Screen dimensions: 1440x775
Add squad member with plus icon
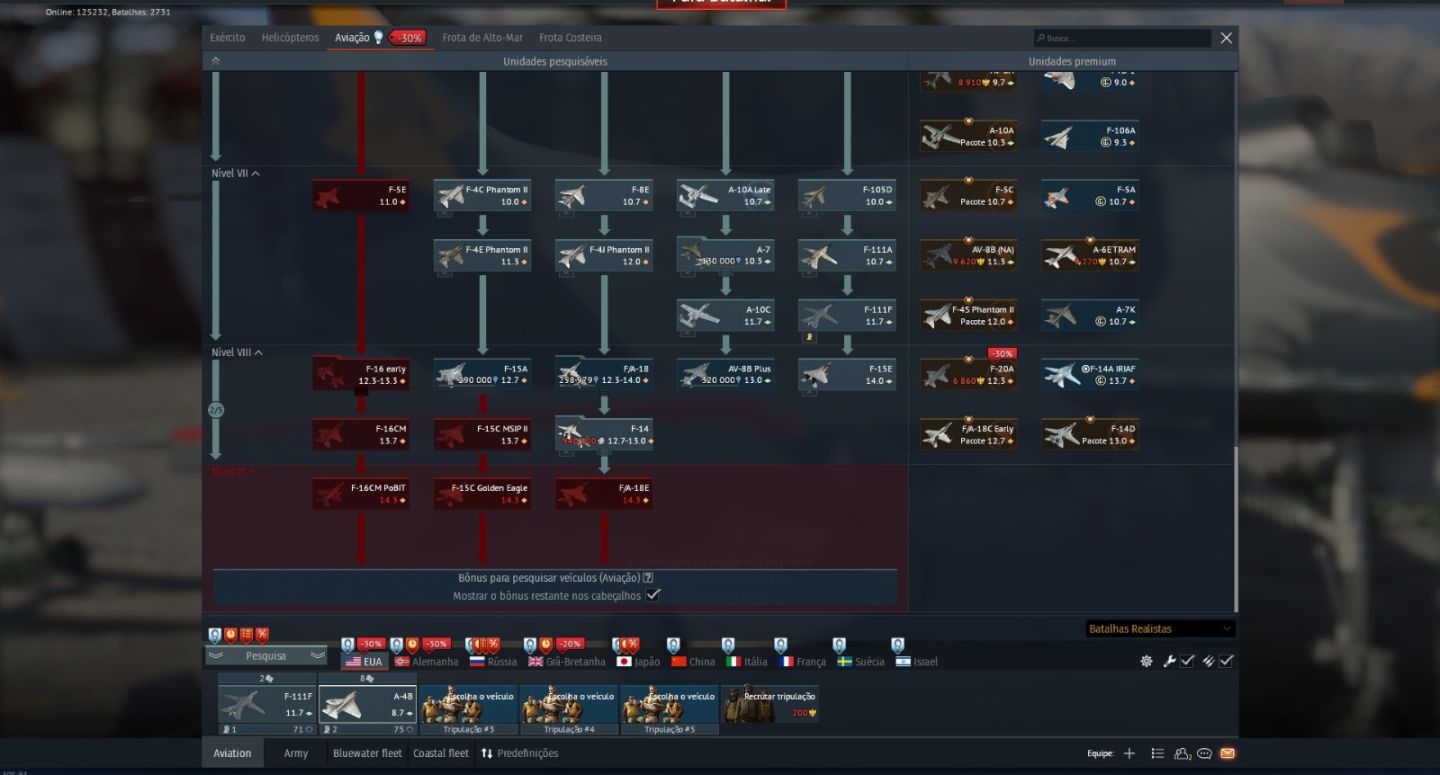[x=1129, y=754]
